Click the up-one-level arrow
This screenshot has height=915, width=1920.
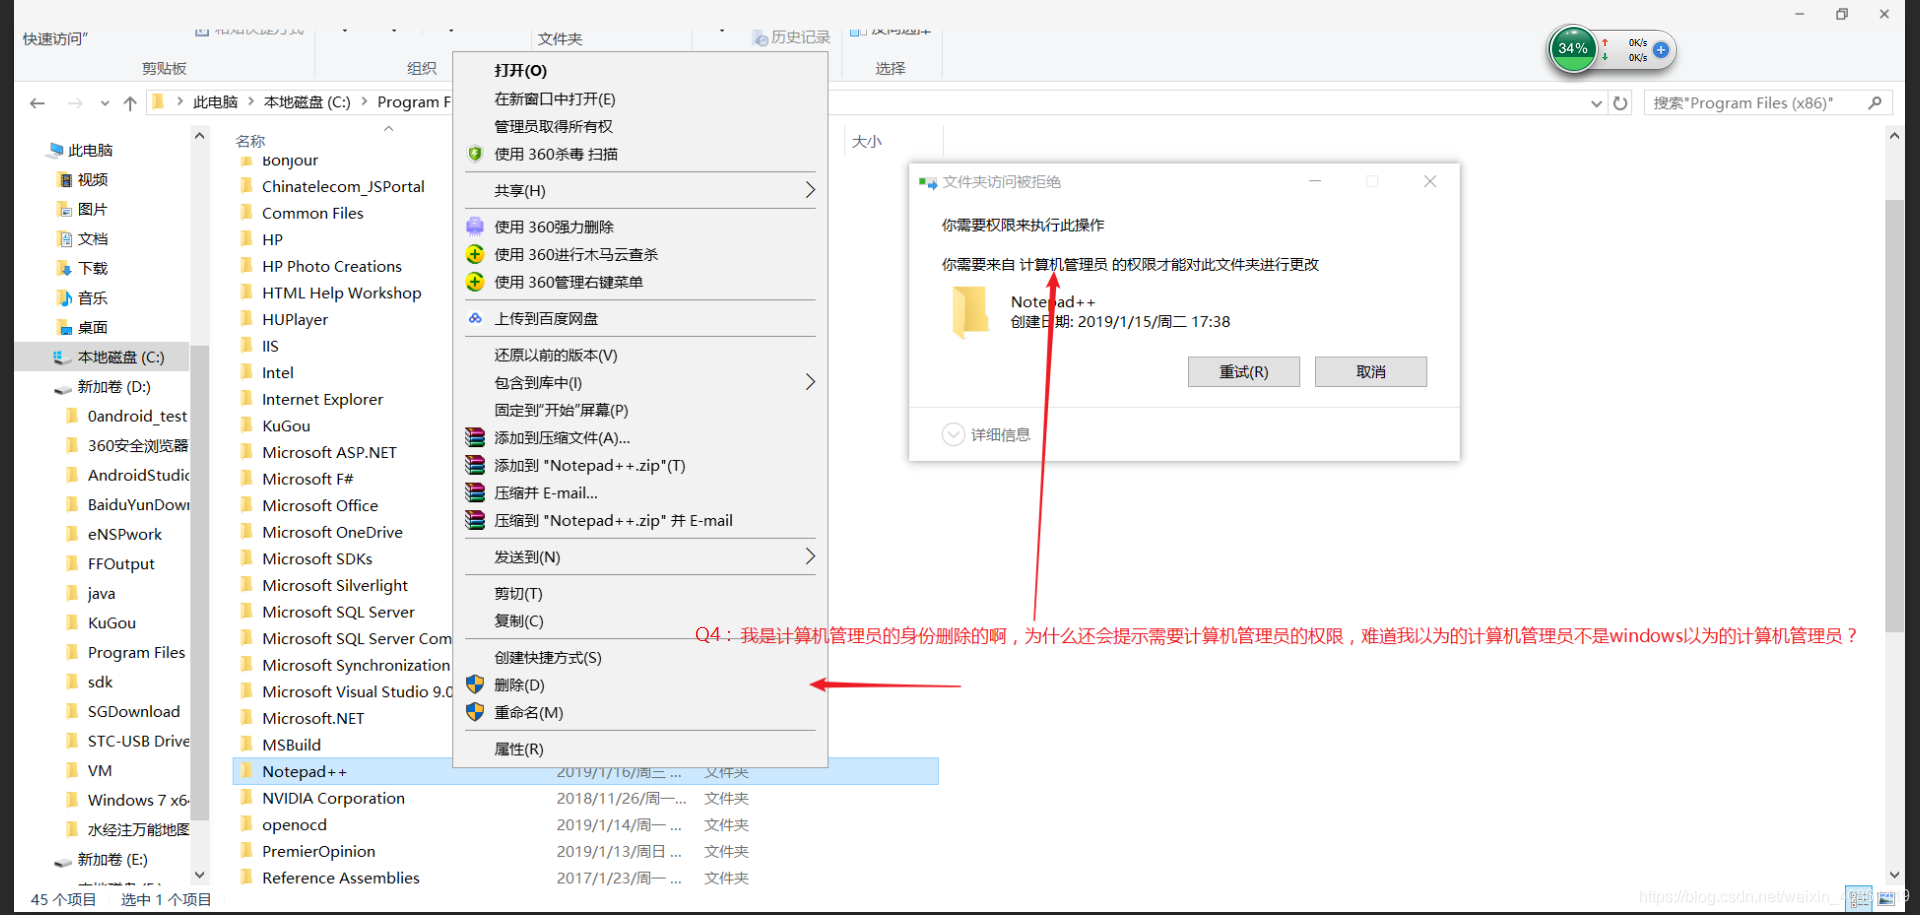pos(130,103)
